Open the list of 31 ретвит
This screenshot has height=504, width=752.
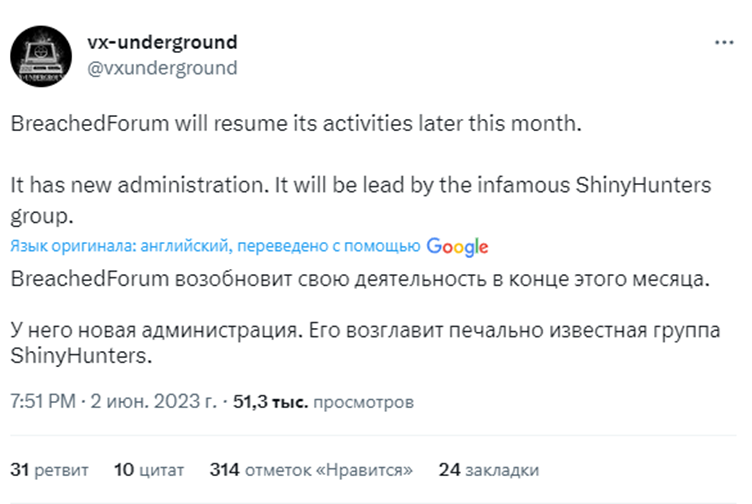pos(50,469)
